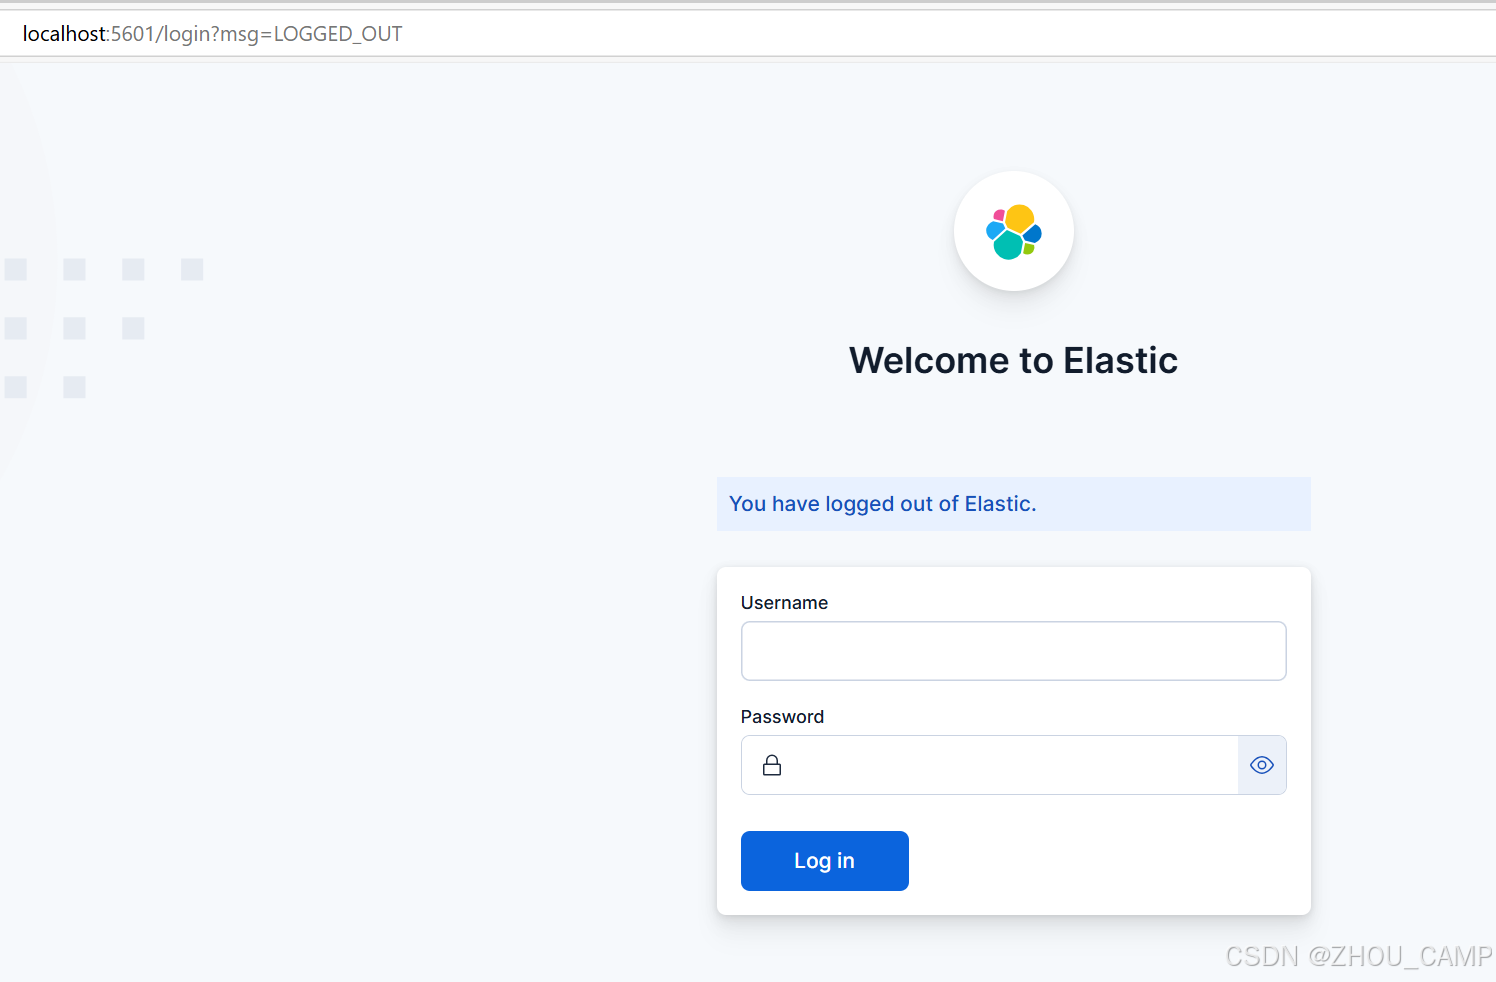Click the logged-out notification banner
Screen dimensions: 1496x982
tap(1013, 504)
